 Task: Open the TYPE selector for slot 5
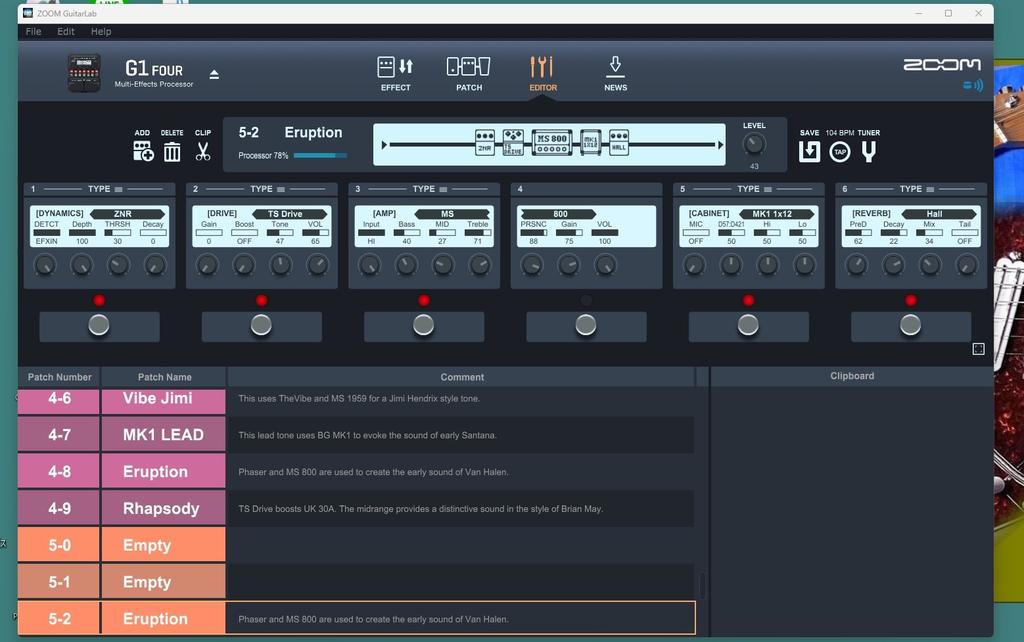[754, 189]
